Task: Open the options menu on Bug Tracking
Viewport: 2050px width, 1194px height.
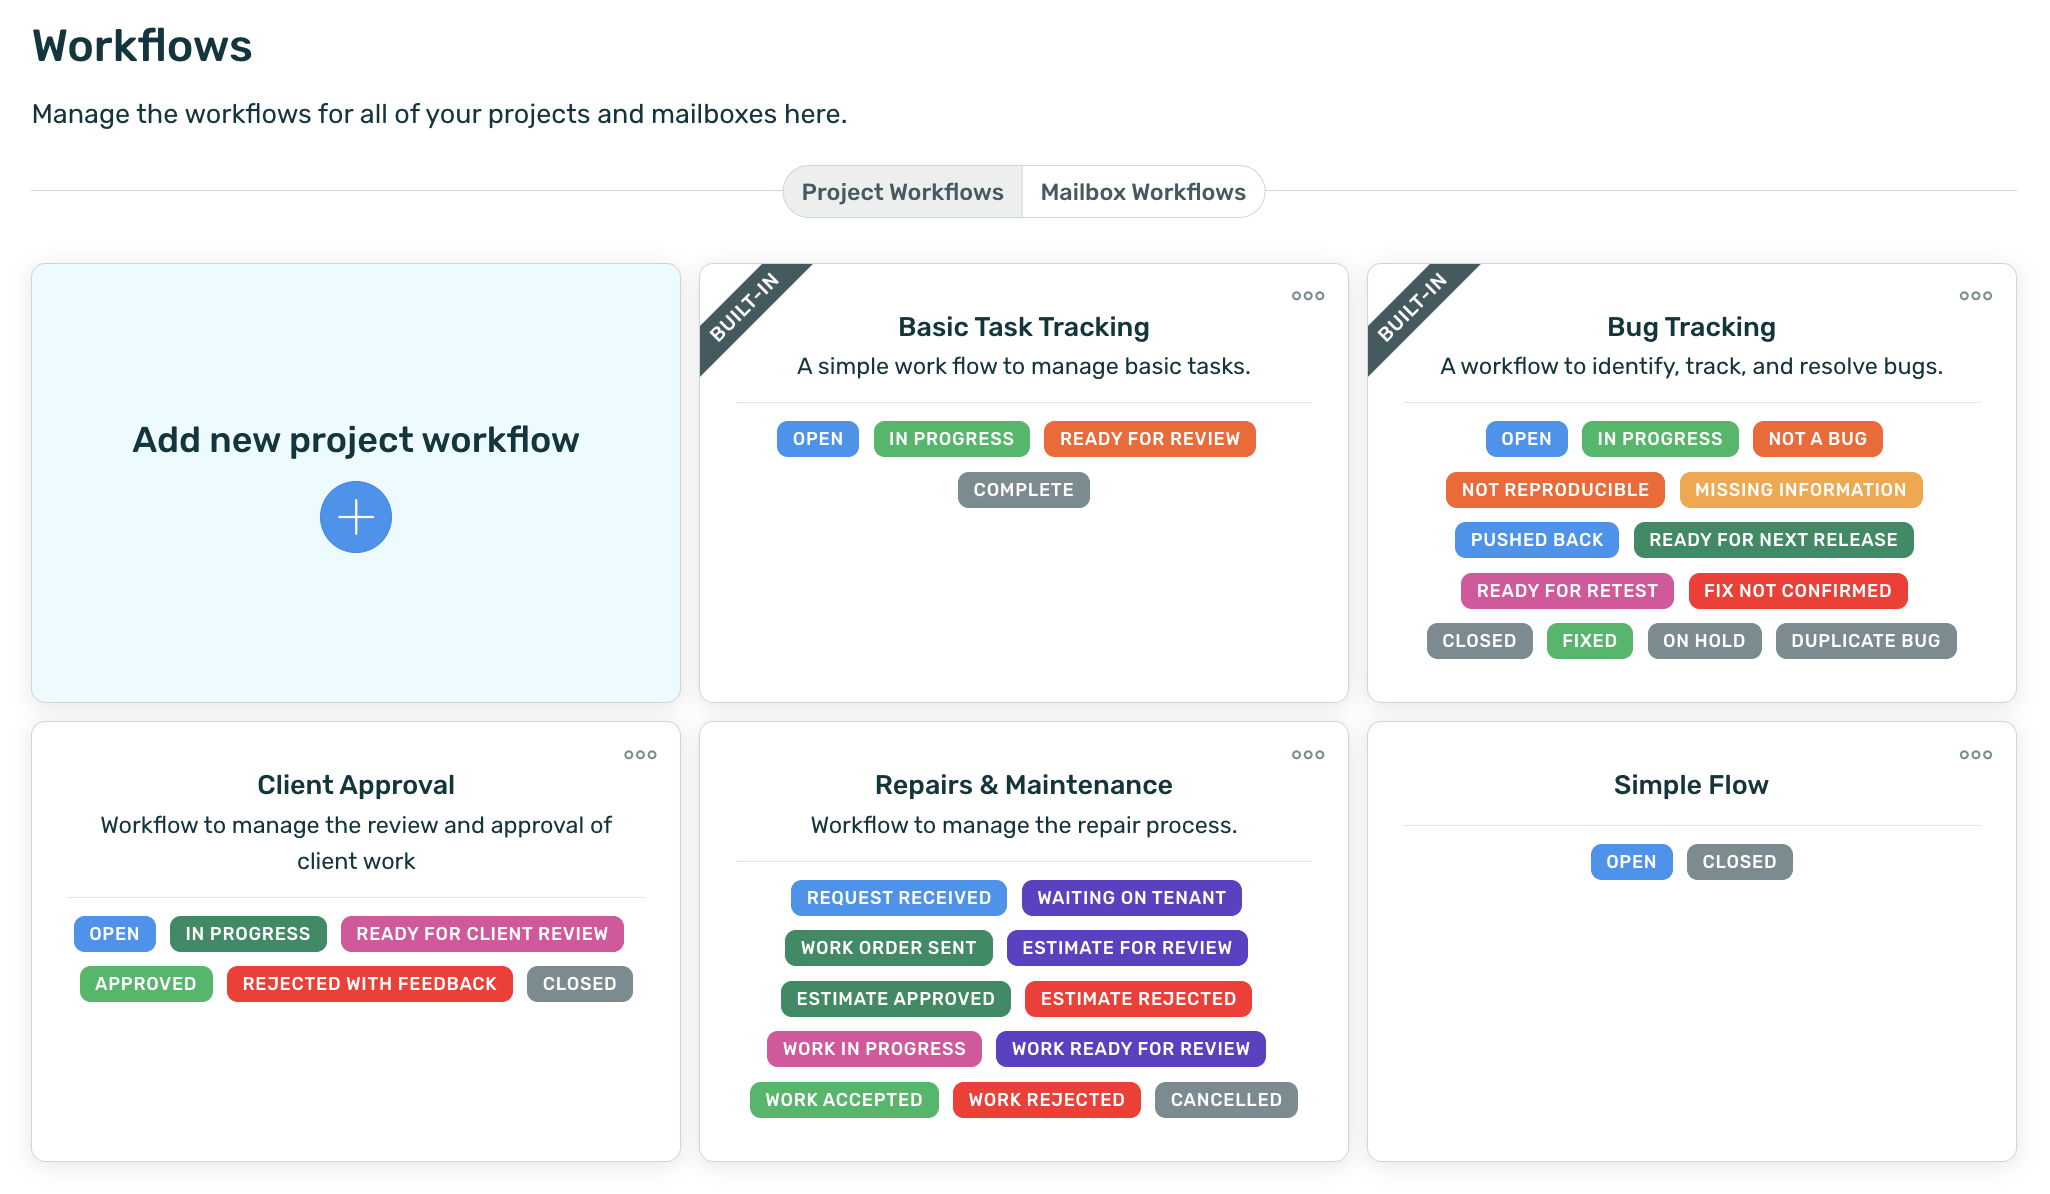Action: [x=1975, y=296]
